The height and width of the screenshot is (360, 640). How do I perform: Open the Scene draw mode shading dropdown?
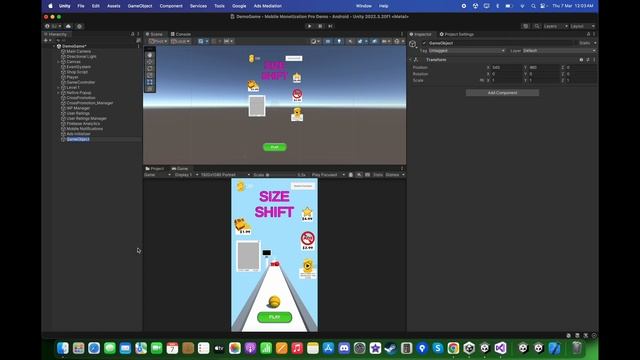tap(315, 41)
